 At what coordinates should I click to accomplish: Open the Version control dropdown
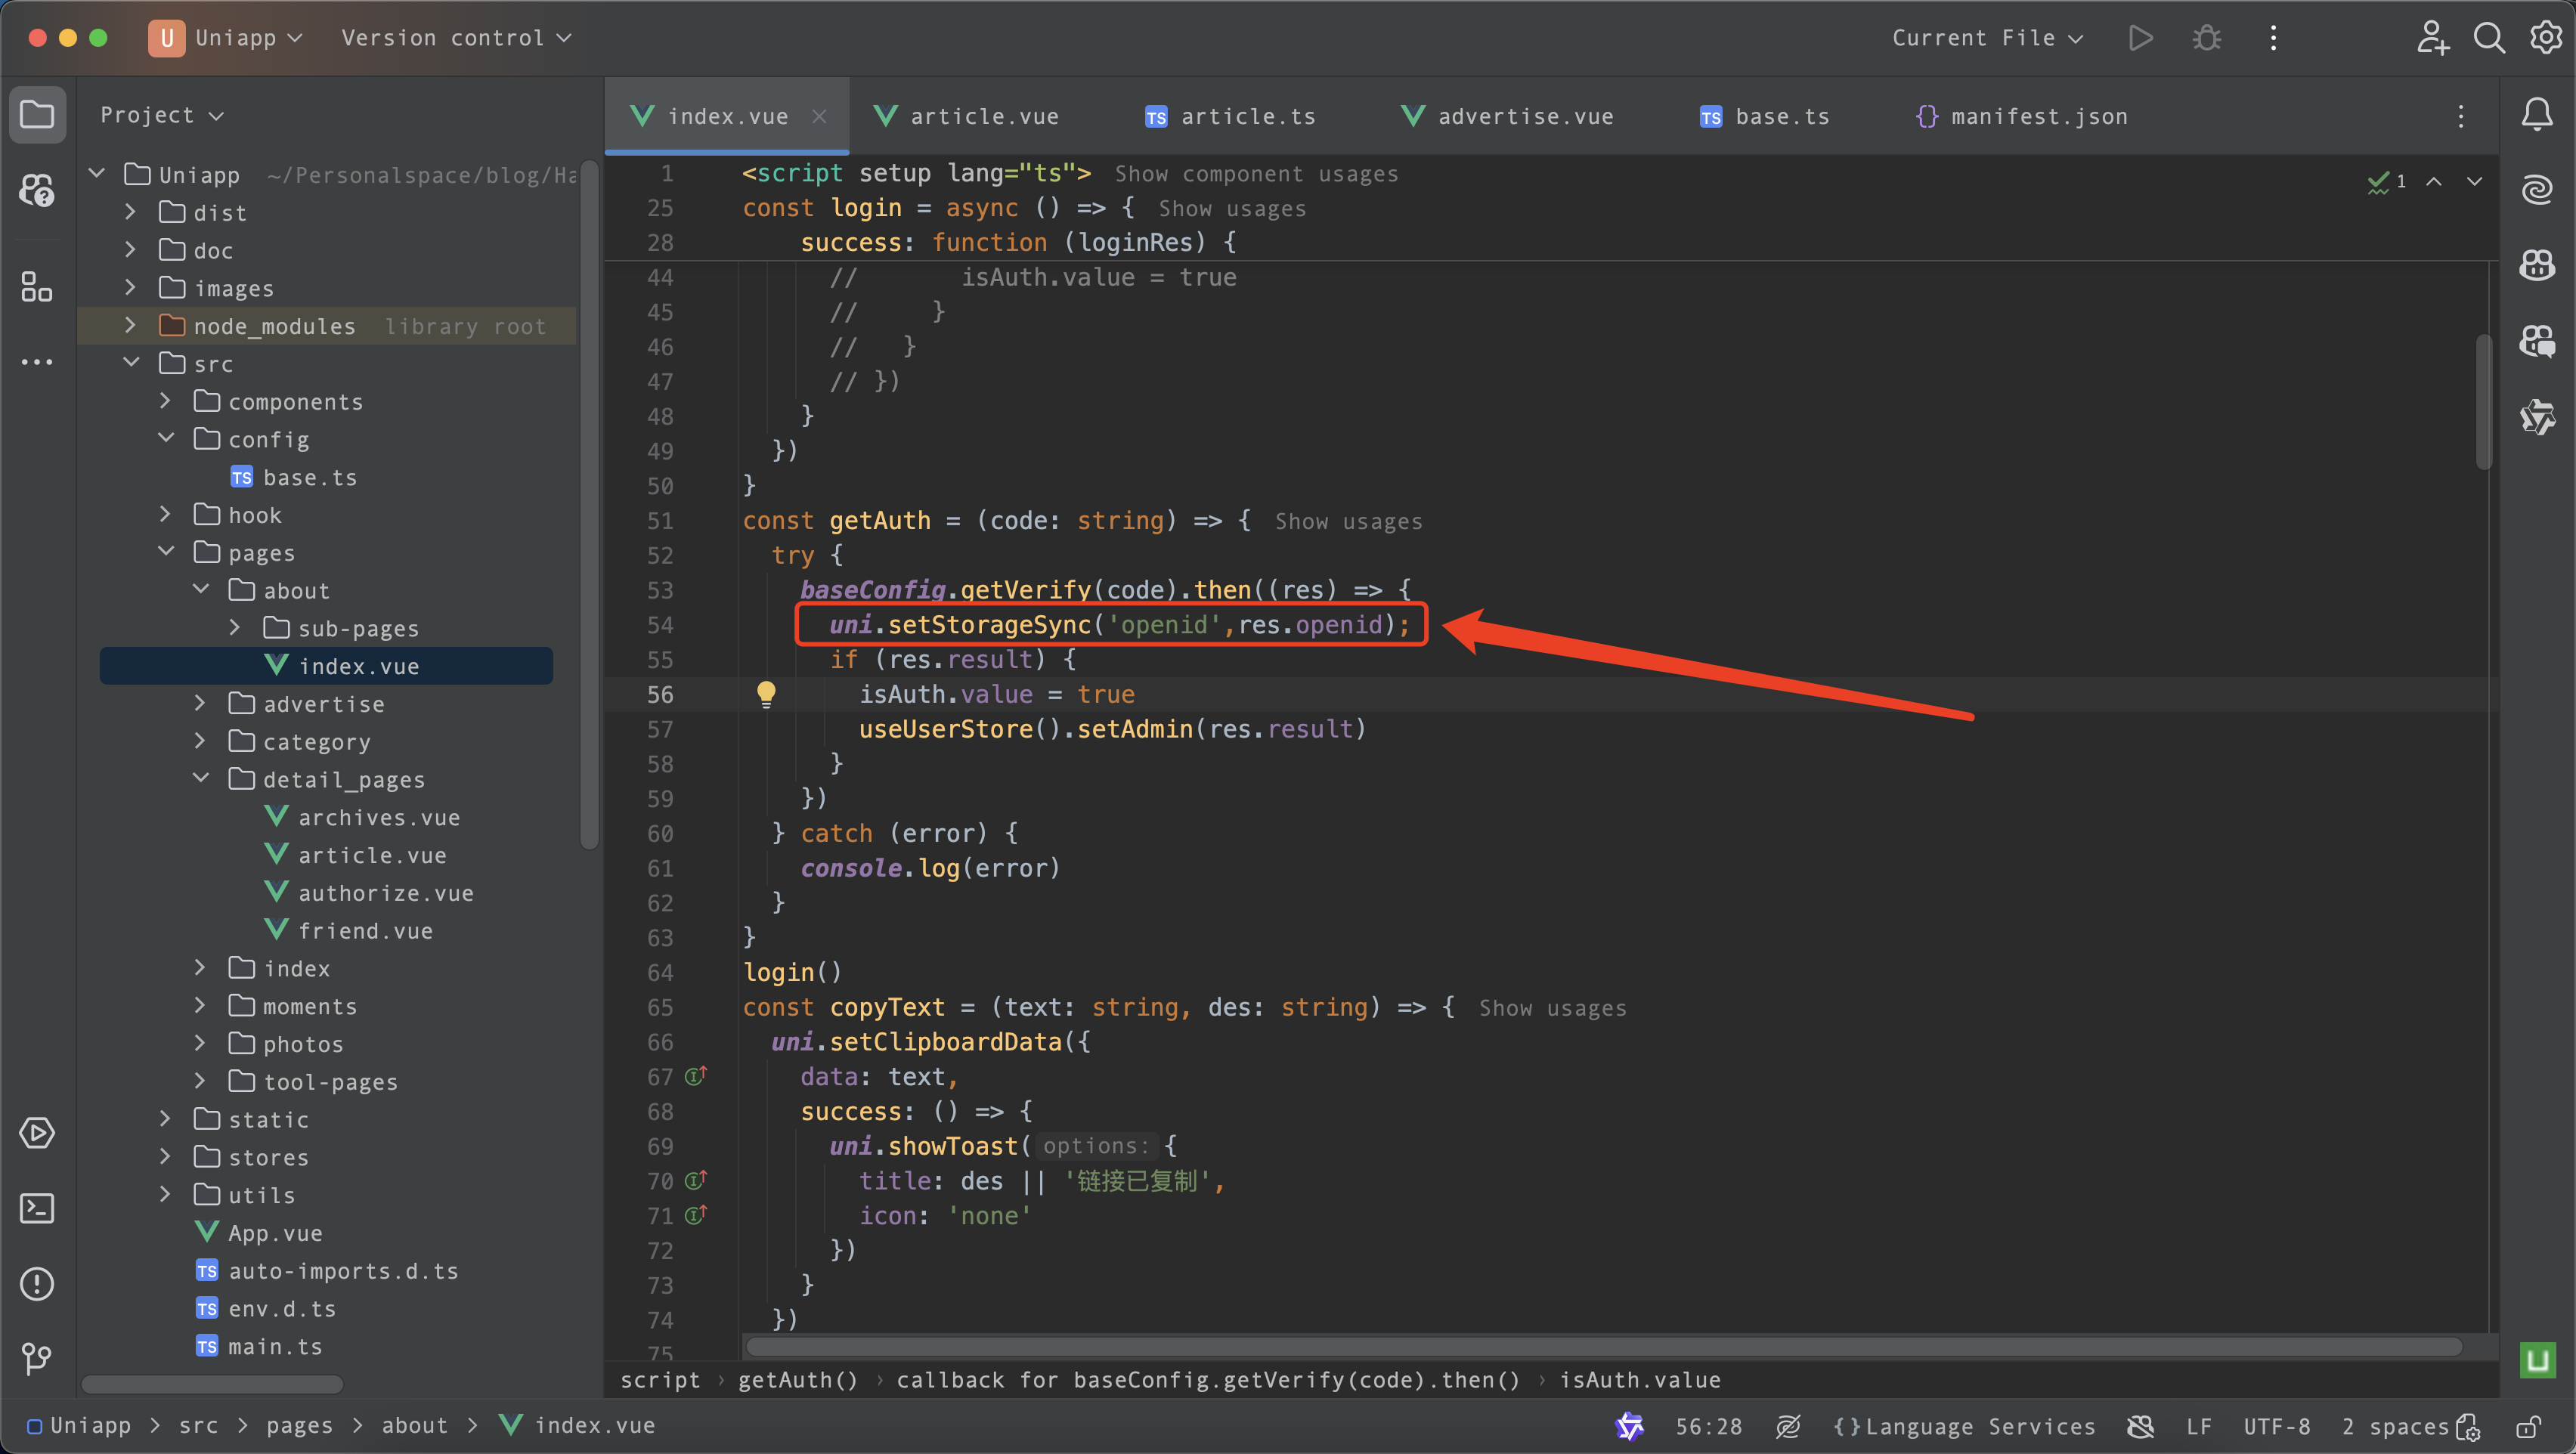[x=456, y=38]
